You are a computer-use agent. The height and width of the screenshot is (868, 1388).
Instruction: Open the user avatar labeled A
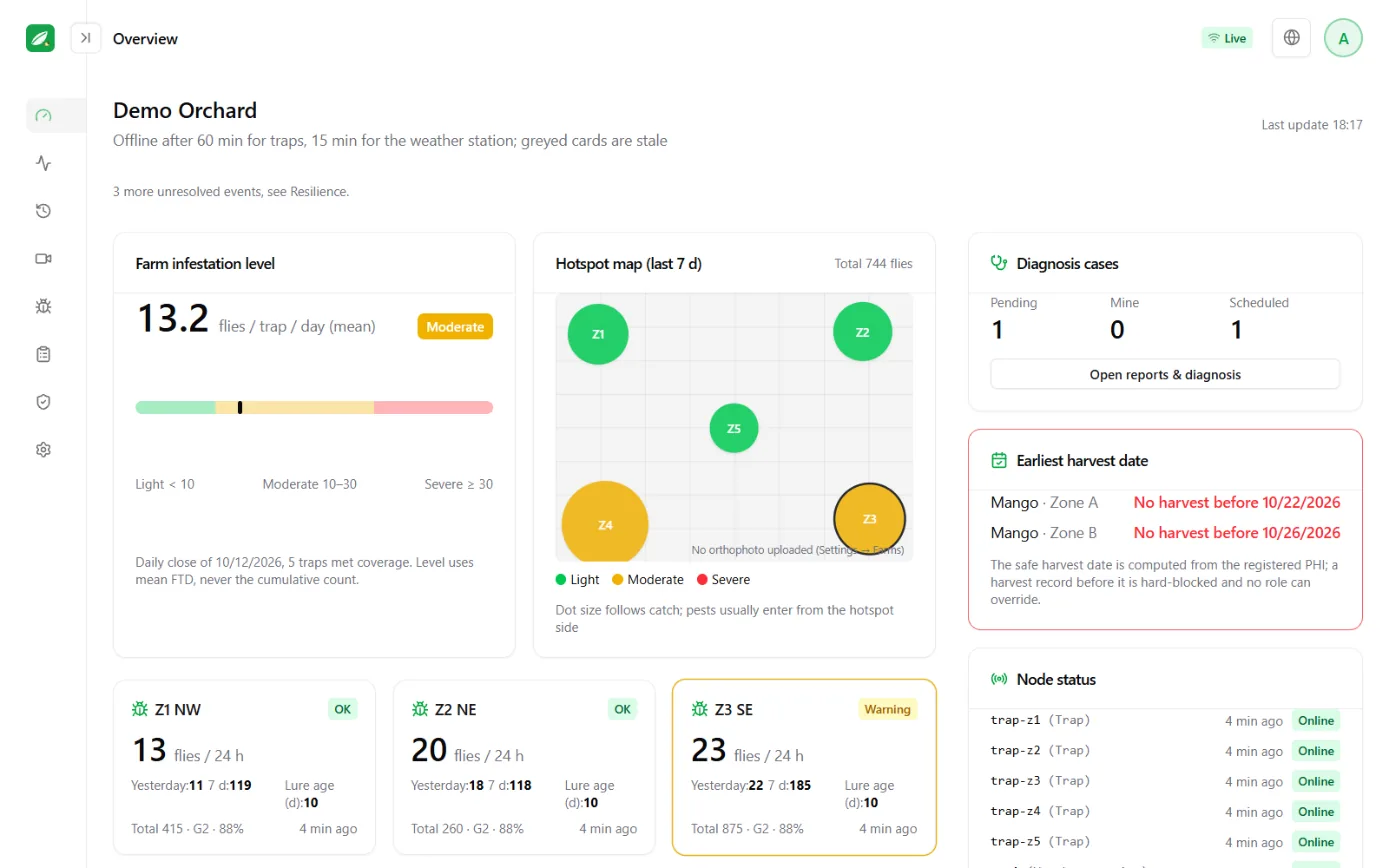point(1343,38)
